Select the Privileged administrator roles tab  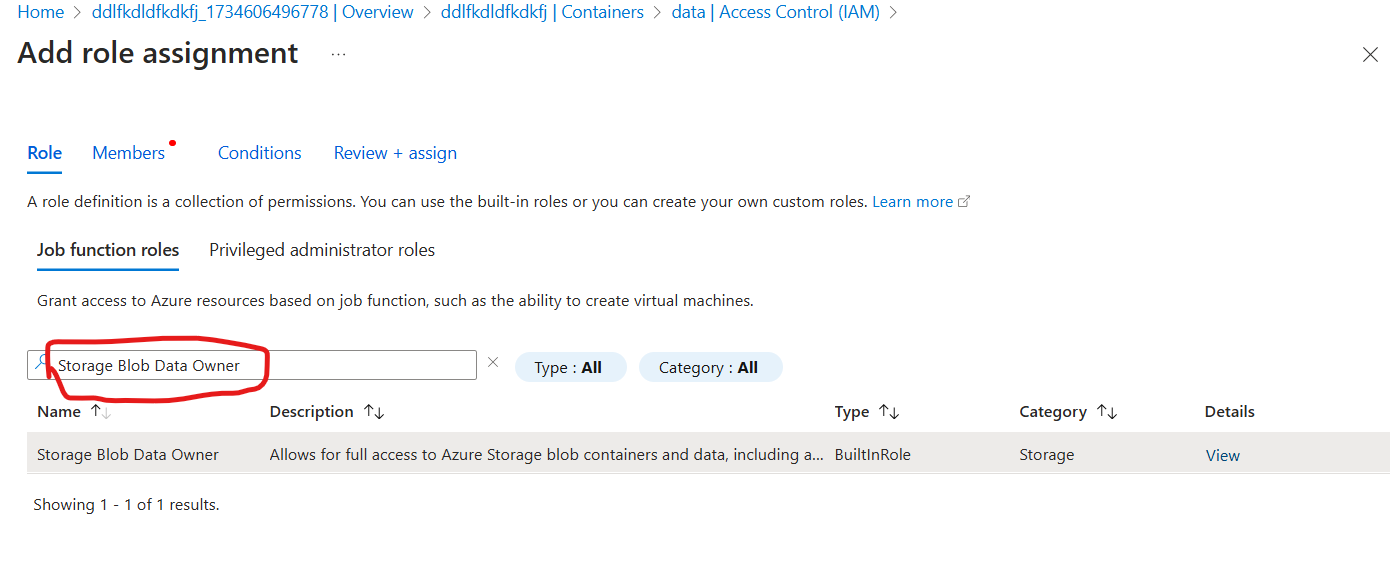point(322,250)
